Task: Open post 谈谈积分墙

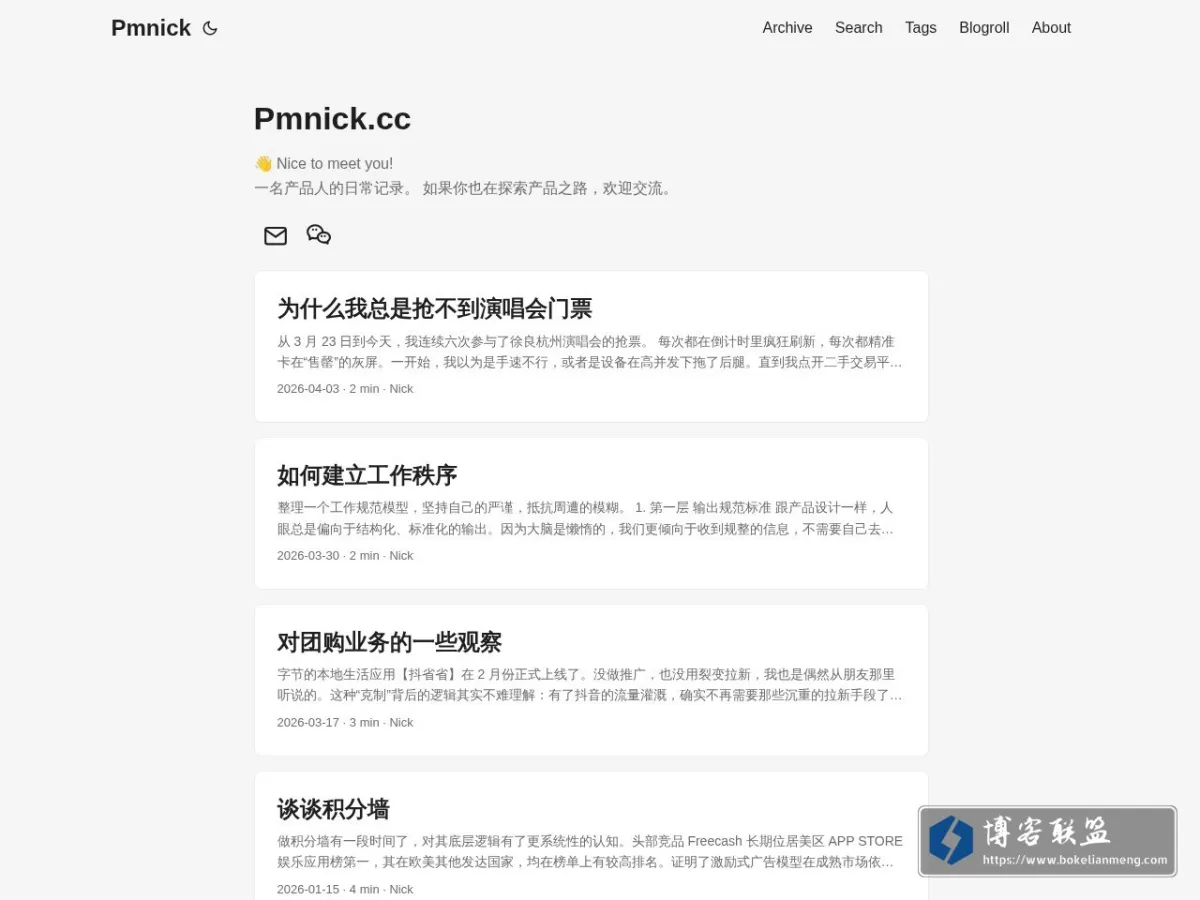Action: coord(333,809)
